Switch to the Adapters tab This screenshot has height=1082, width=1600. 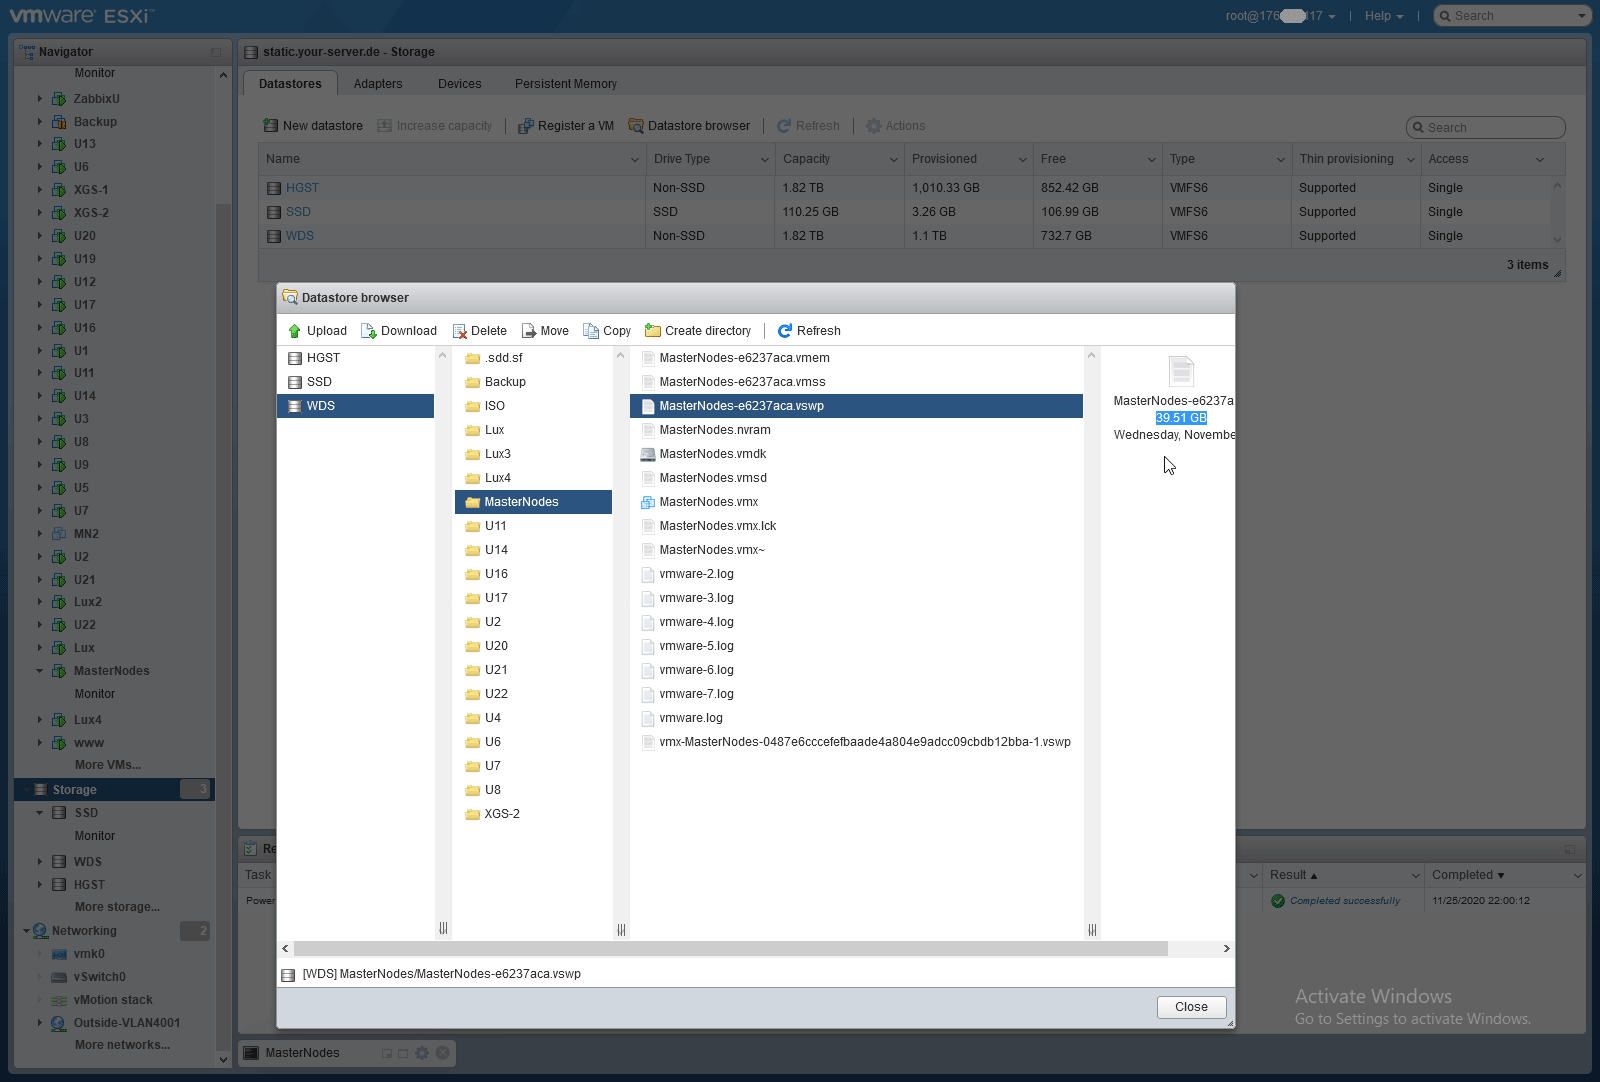(x=378, y=84)
